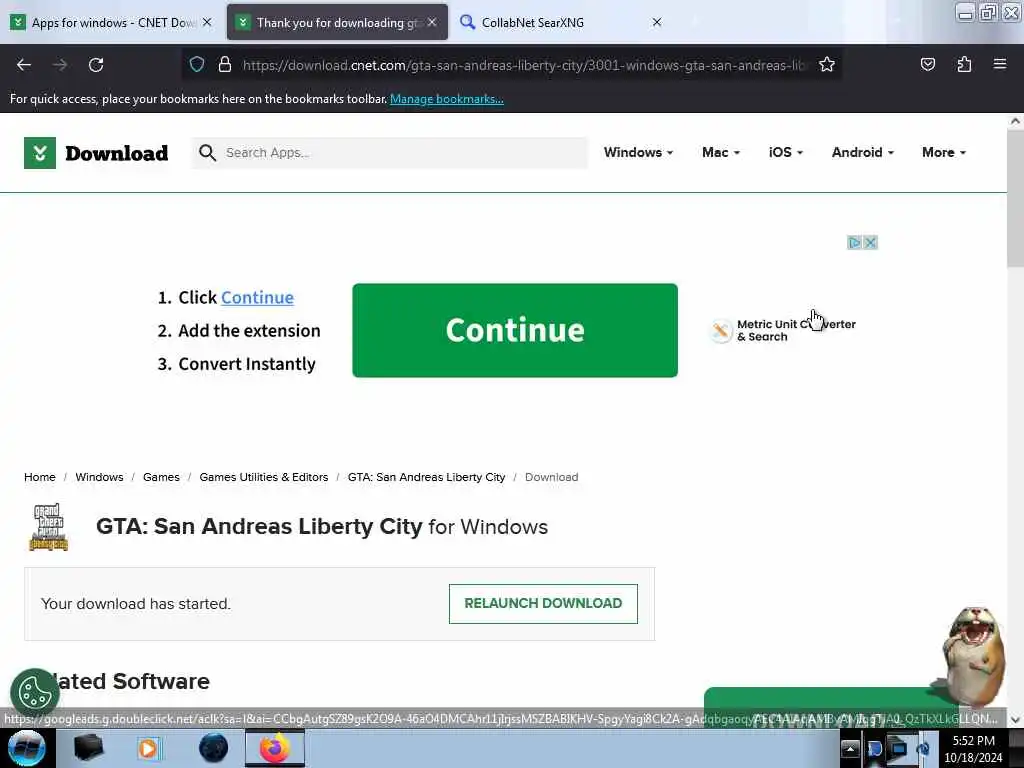Image resolution: width=1024 pixels, height=768 pixels.
Task: Open the Firefox hamburger menu
Action: (x=1000, y=64)
